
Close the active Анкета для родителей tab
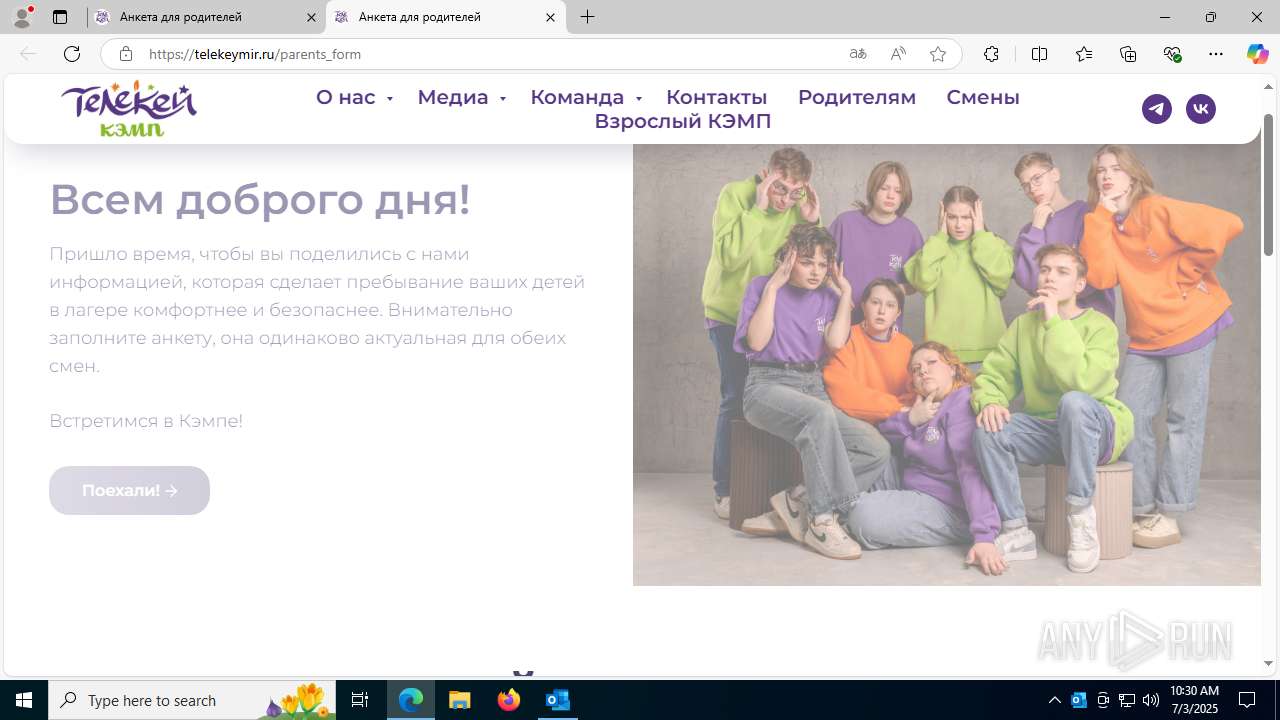coord(550,17)
